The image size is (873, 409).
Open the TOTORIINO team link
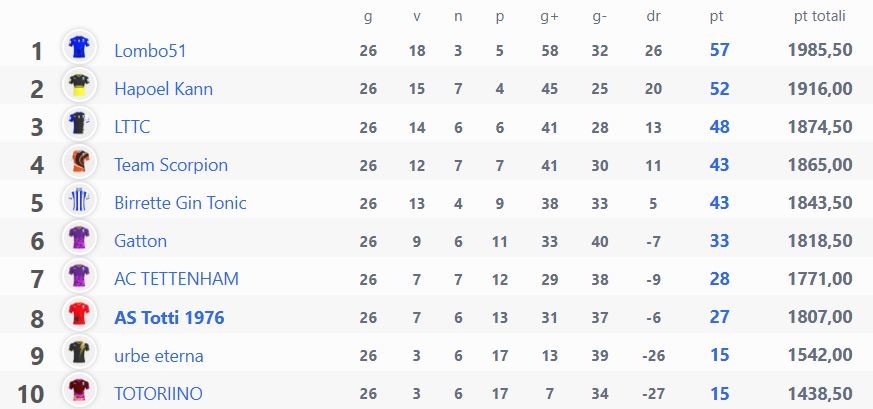tap(158, 394)
